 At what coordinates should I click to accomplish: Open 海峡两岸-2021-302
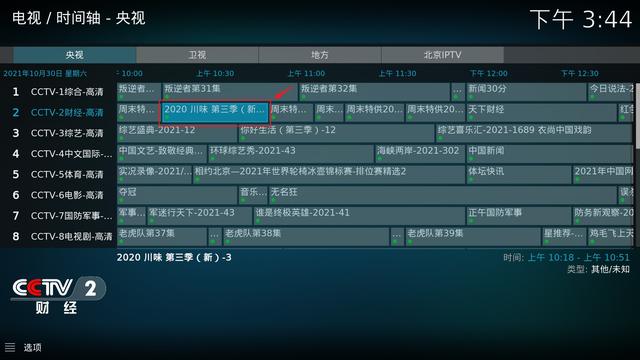click(x=420, y=154)
